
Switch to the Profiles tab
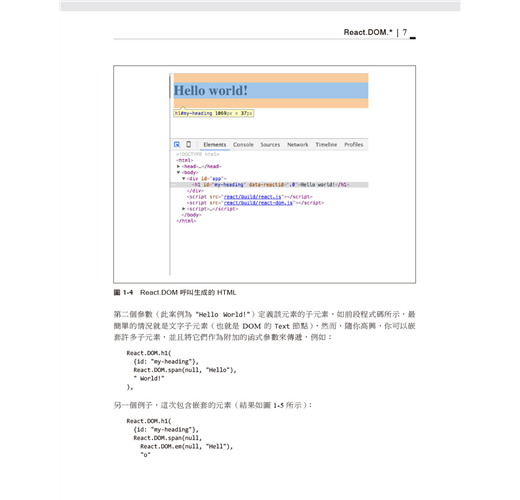(x=354, y=144)
